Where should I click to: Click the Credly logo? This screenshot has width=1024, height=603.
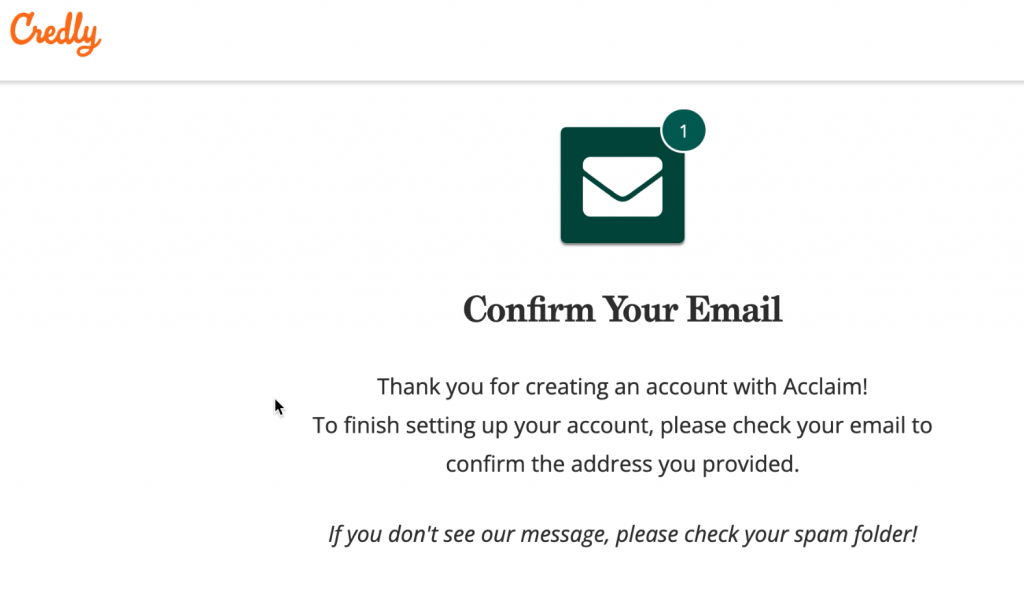pos(56,33)
